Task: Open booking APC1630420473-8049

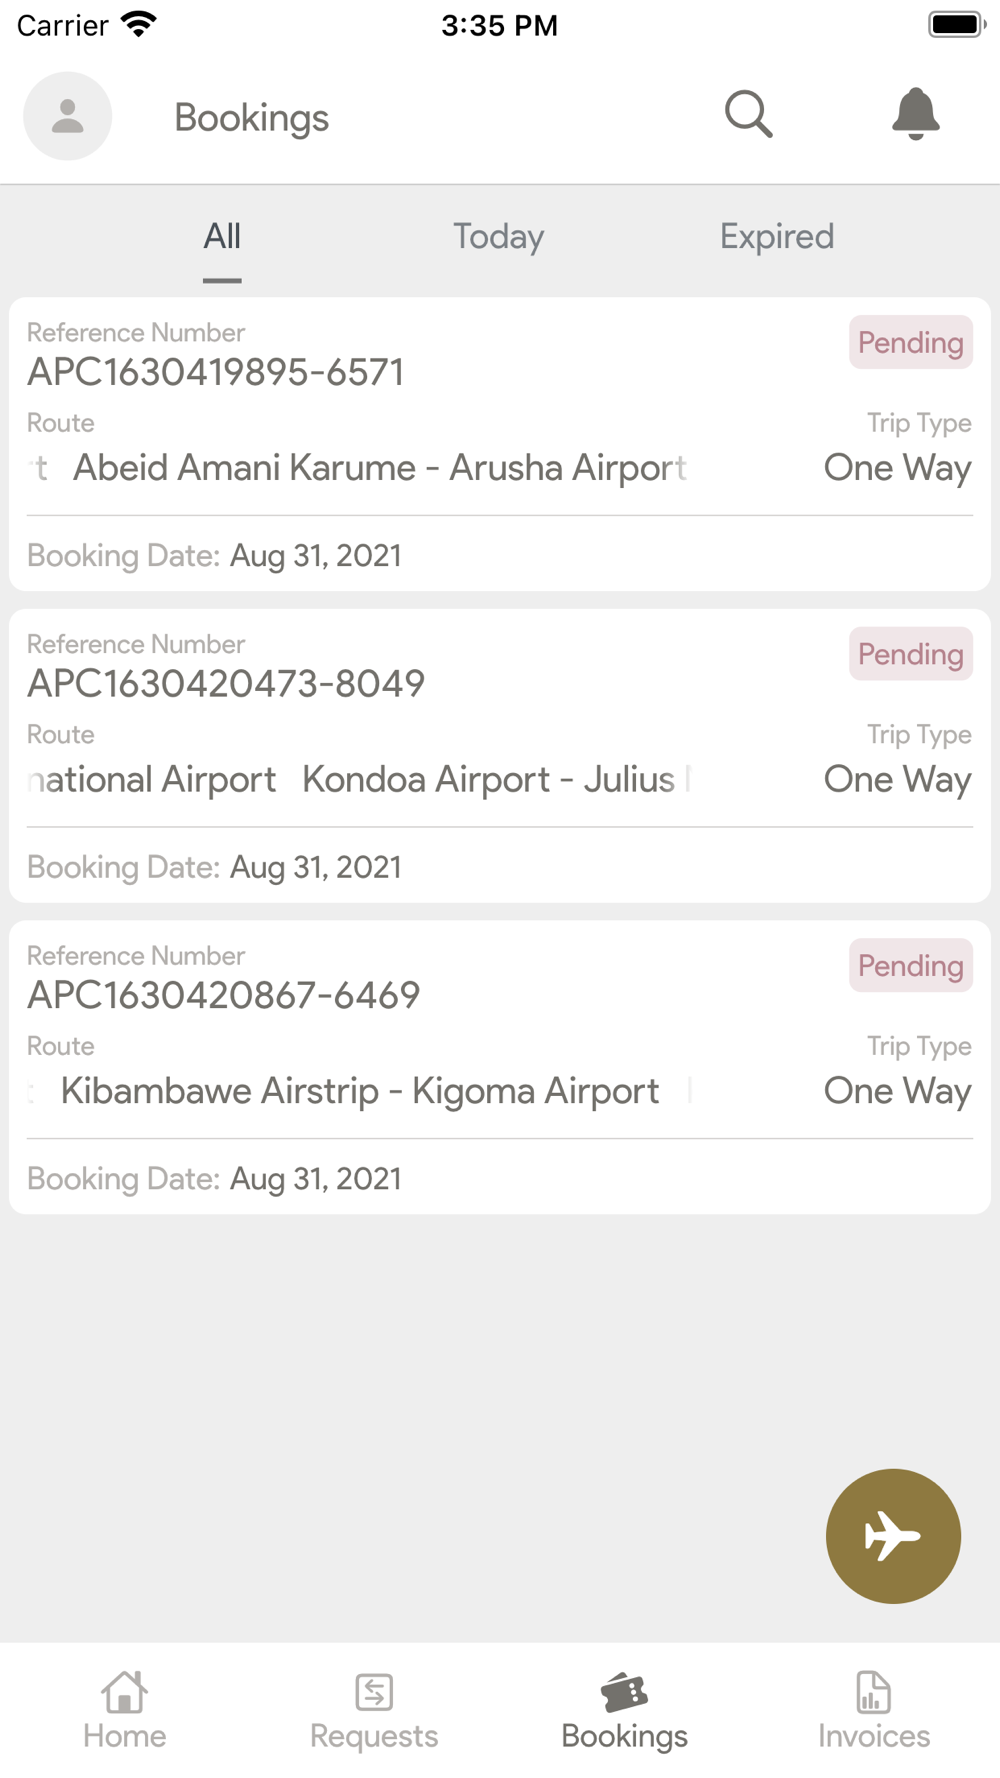Action: pyautogui.click(x=226, y=684)
